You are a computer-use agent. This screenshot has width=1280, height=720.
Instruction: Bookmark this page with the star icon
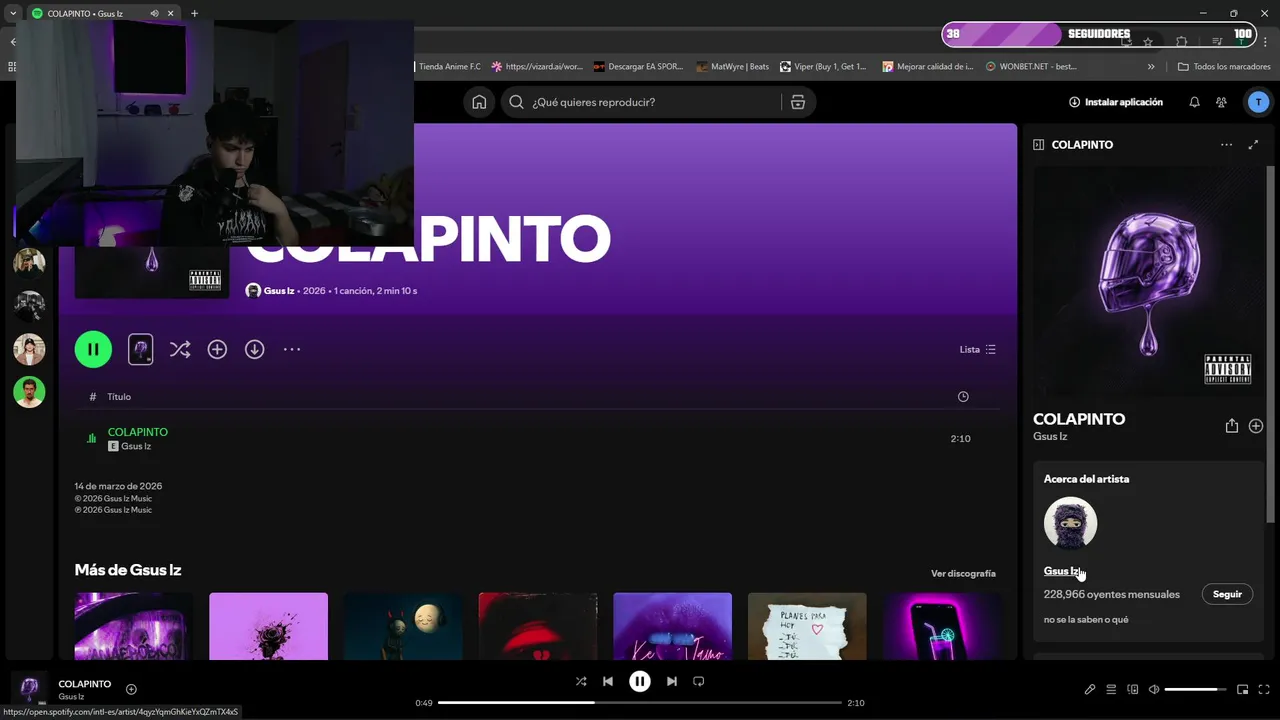tap(1148, 42)
